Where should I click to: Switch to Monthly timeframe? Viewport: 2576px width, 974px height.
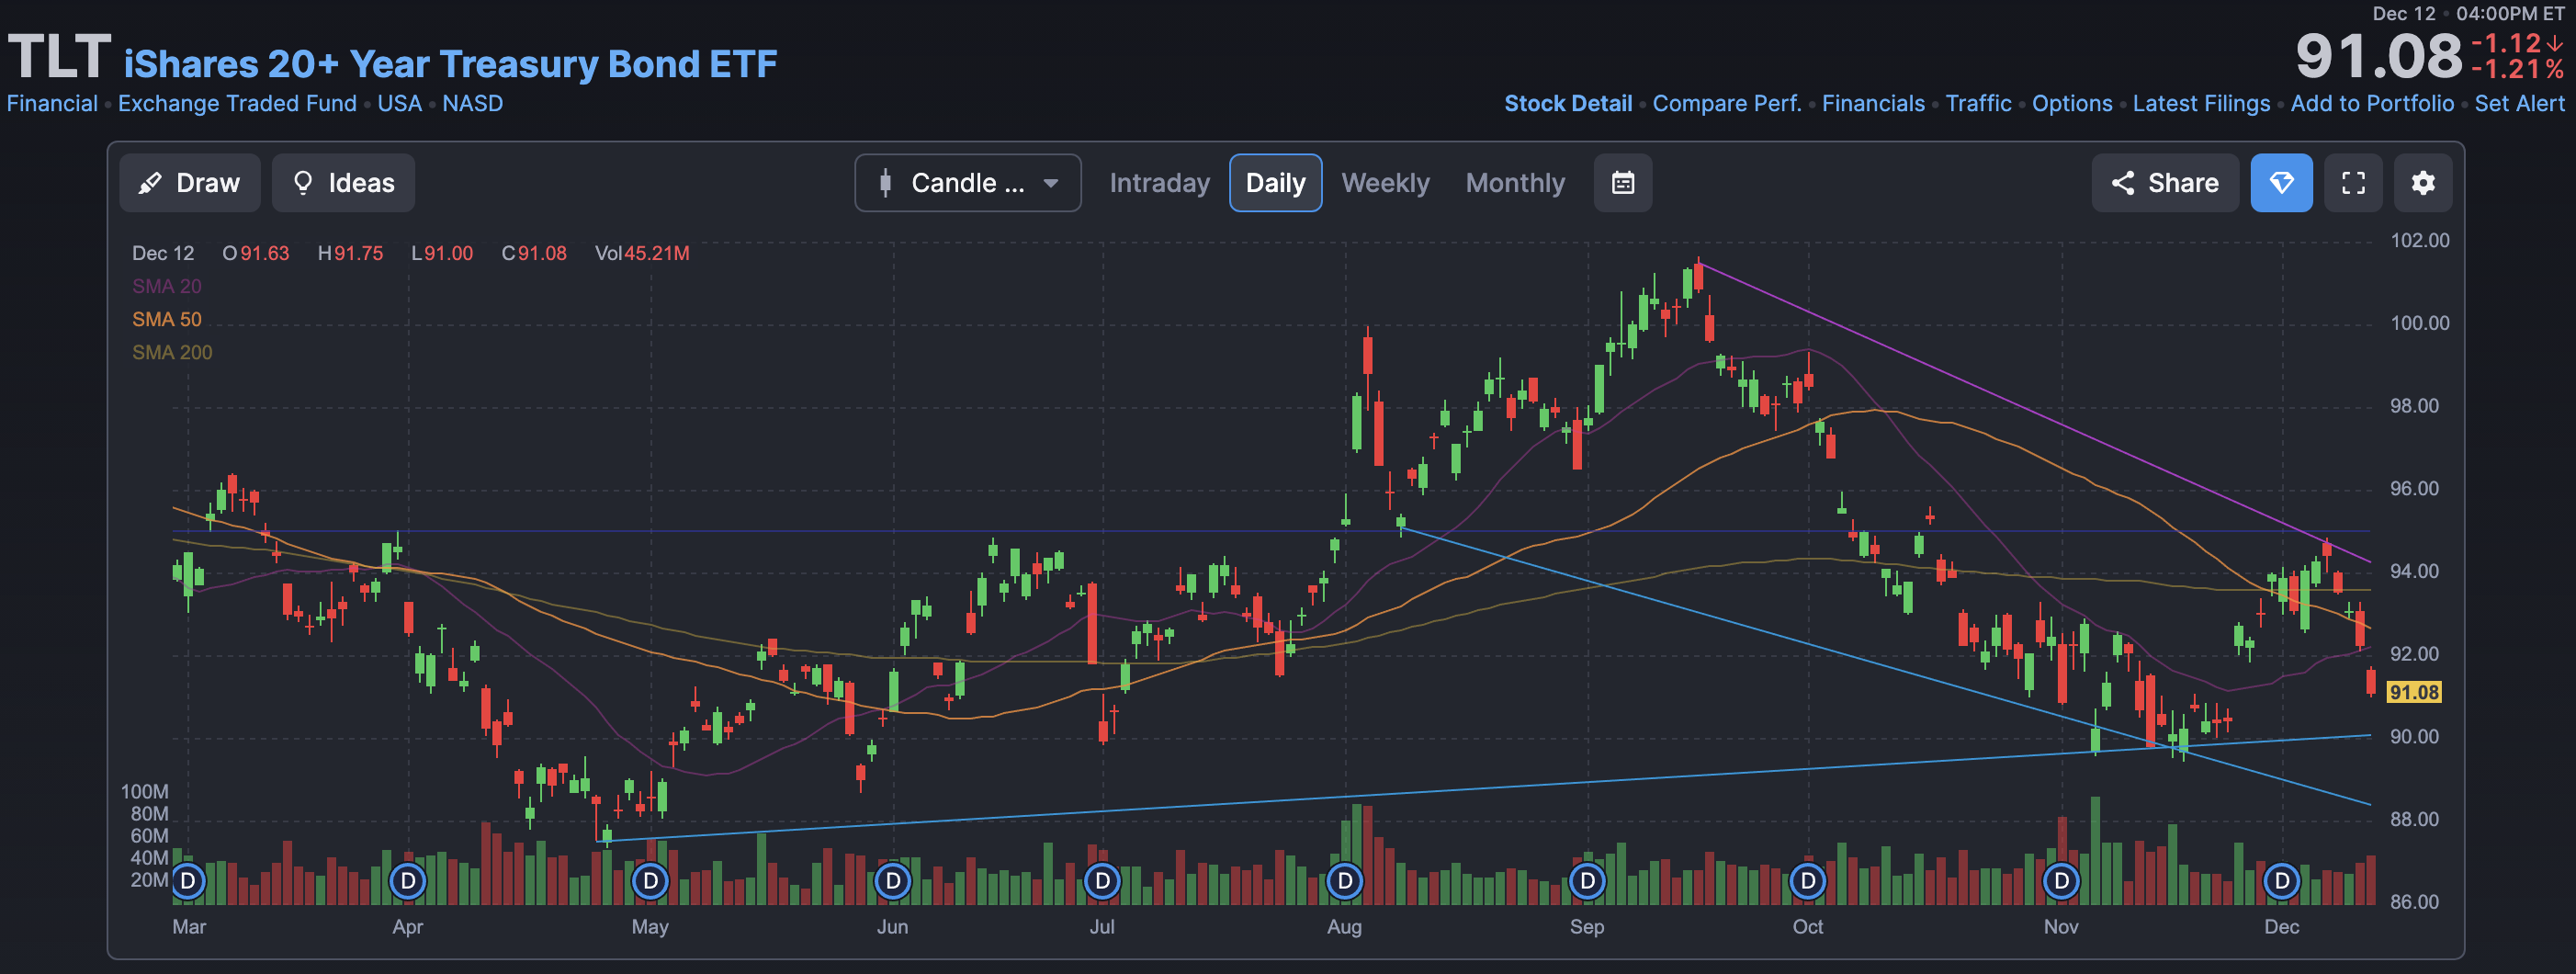point(1515,183)
